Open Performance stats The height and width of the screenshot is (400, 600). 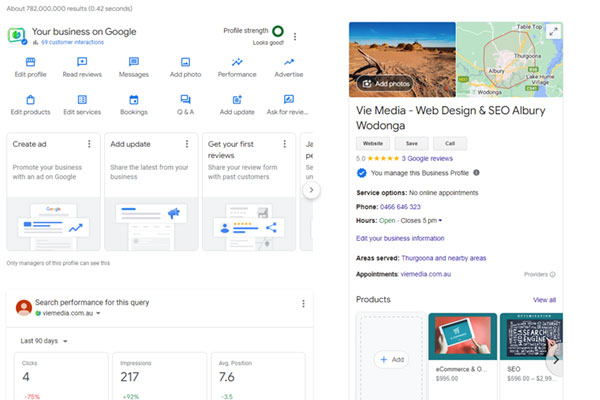point(237,68)
